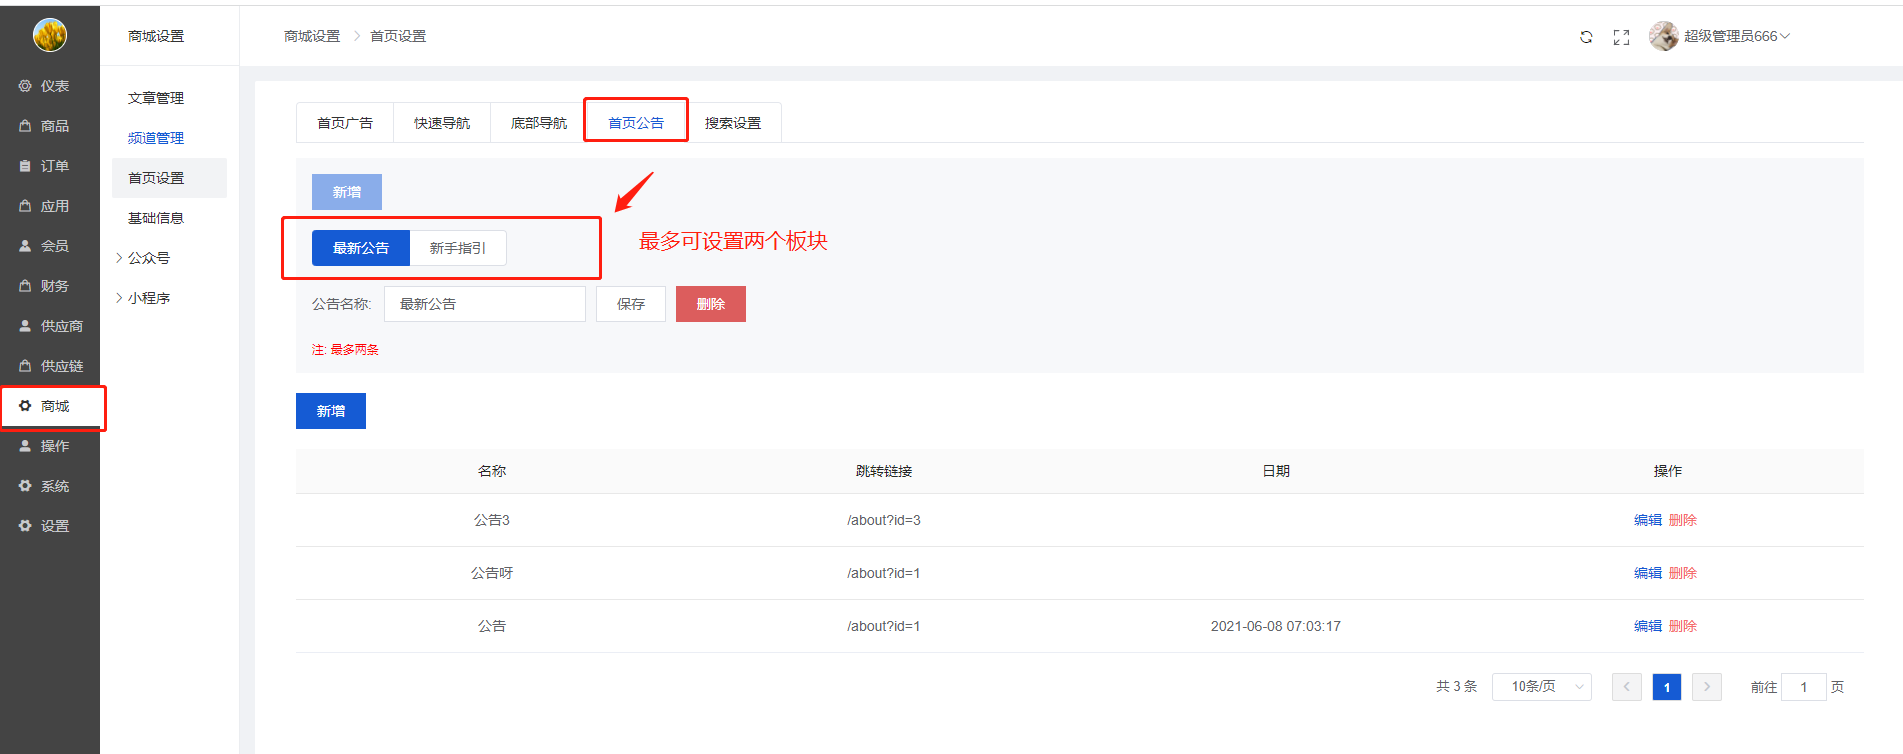1903x754 pixels.
Task: Open 会员 members in sidebar
Action: [45, 246]
